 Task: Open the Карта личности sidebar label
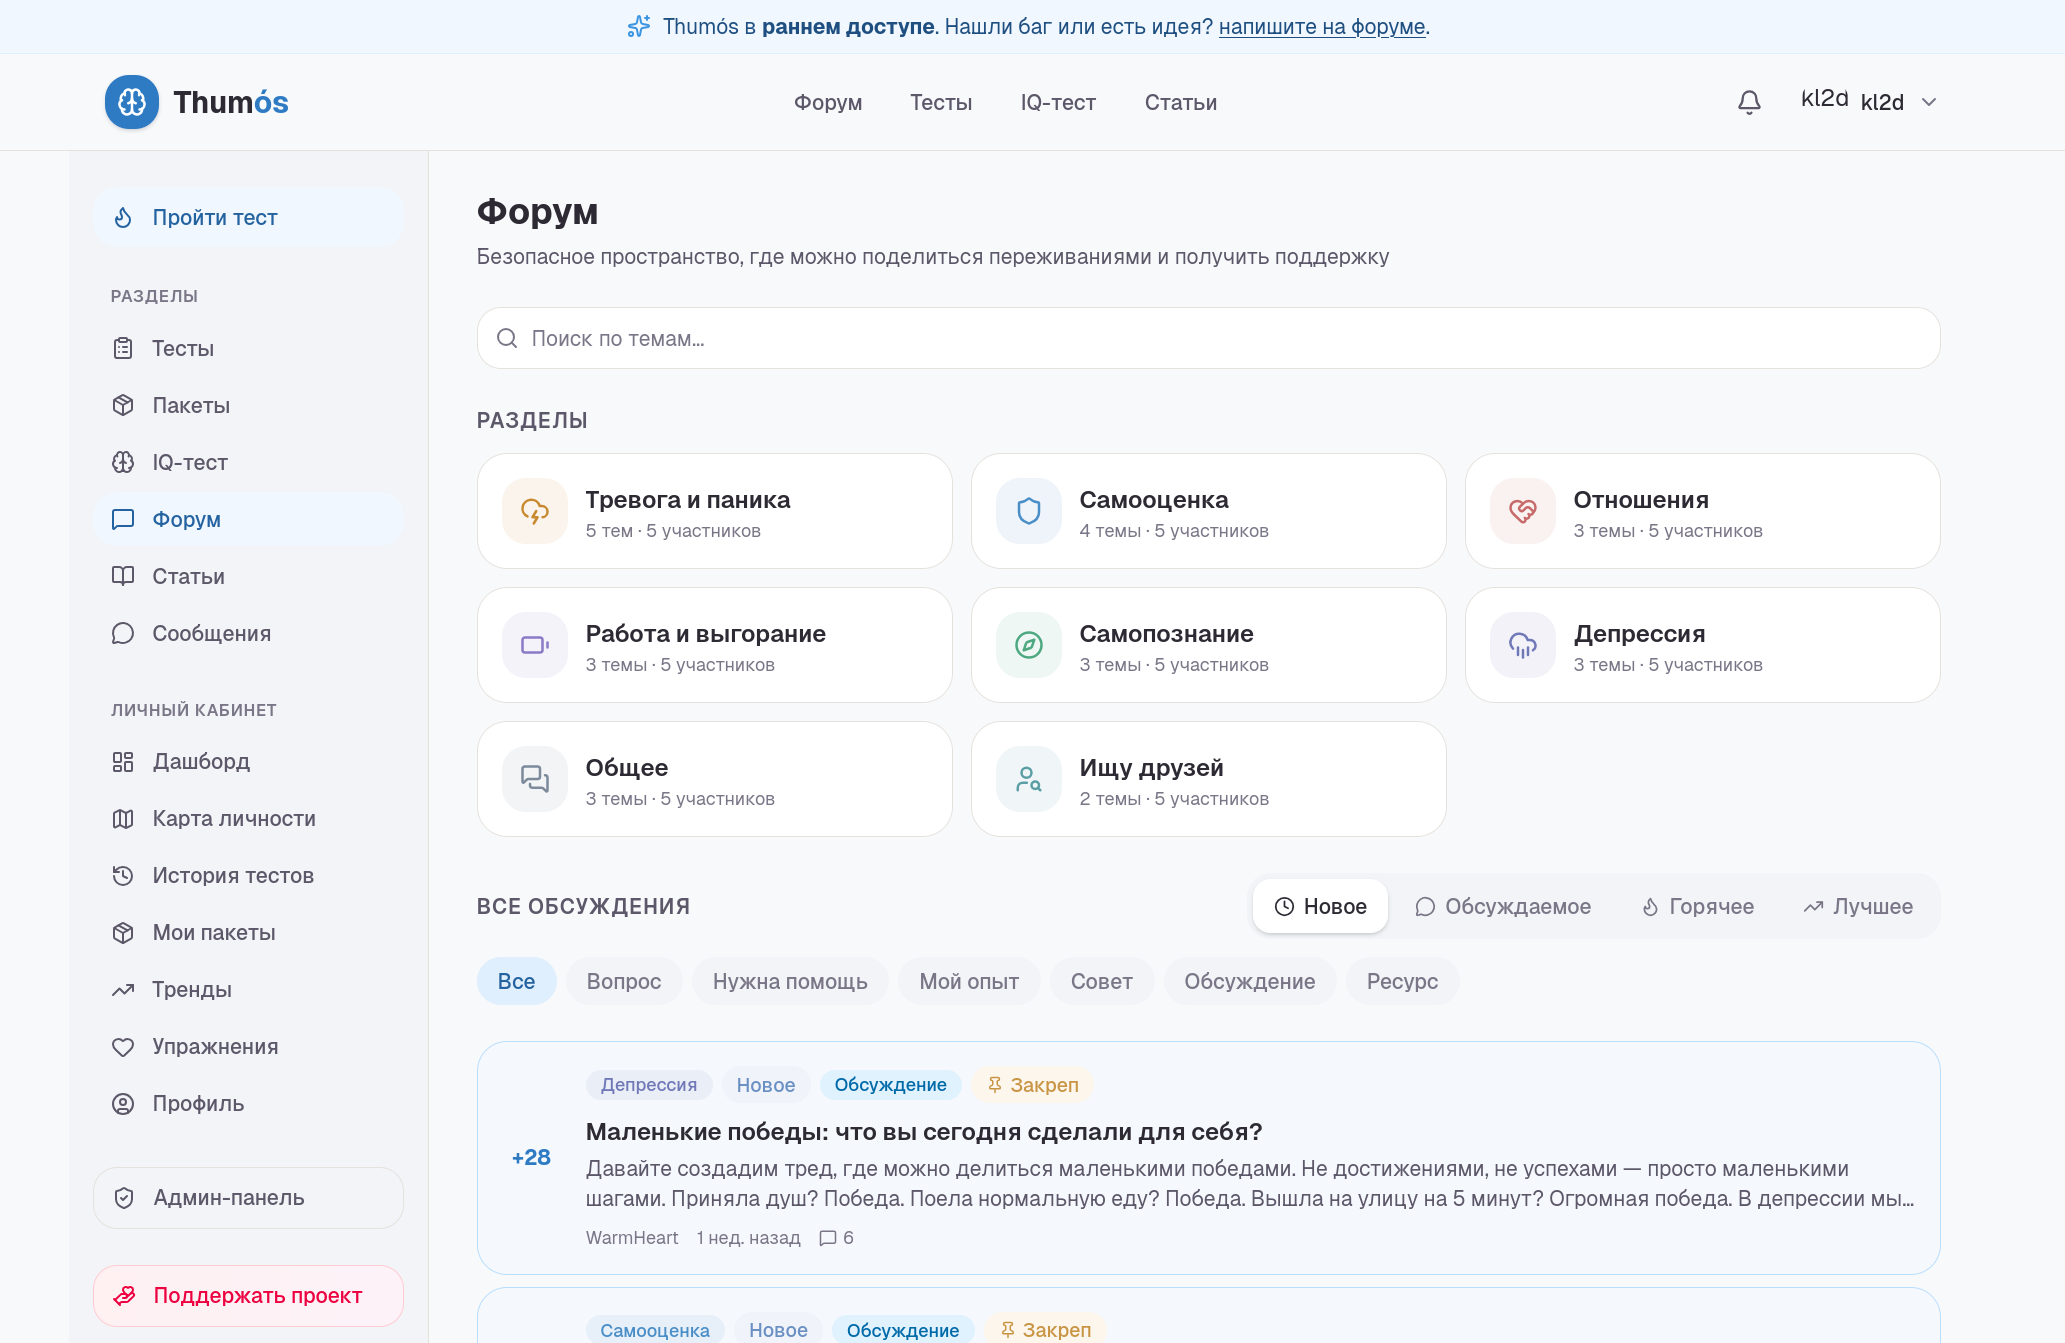pyautogui.click(x=234, y=819)
